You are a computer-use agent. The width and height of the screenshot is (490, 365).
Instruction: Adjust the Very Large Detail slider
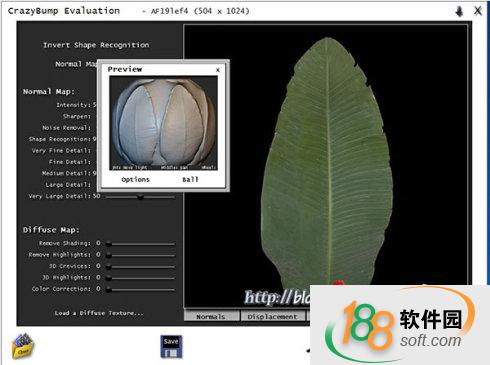(140, 197)
